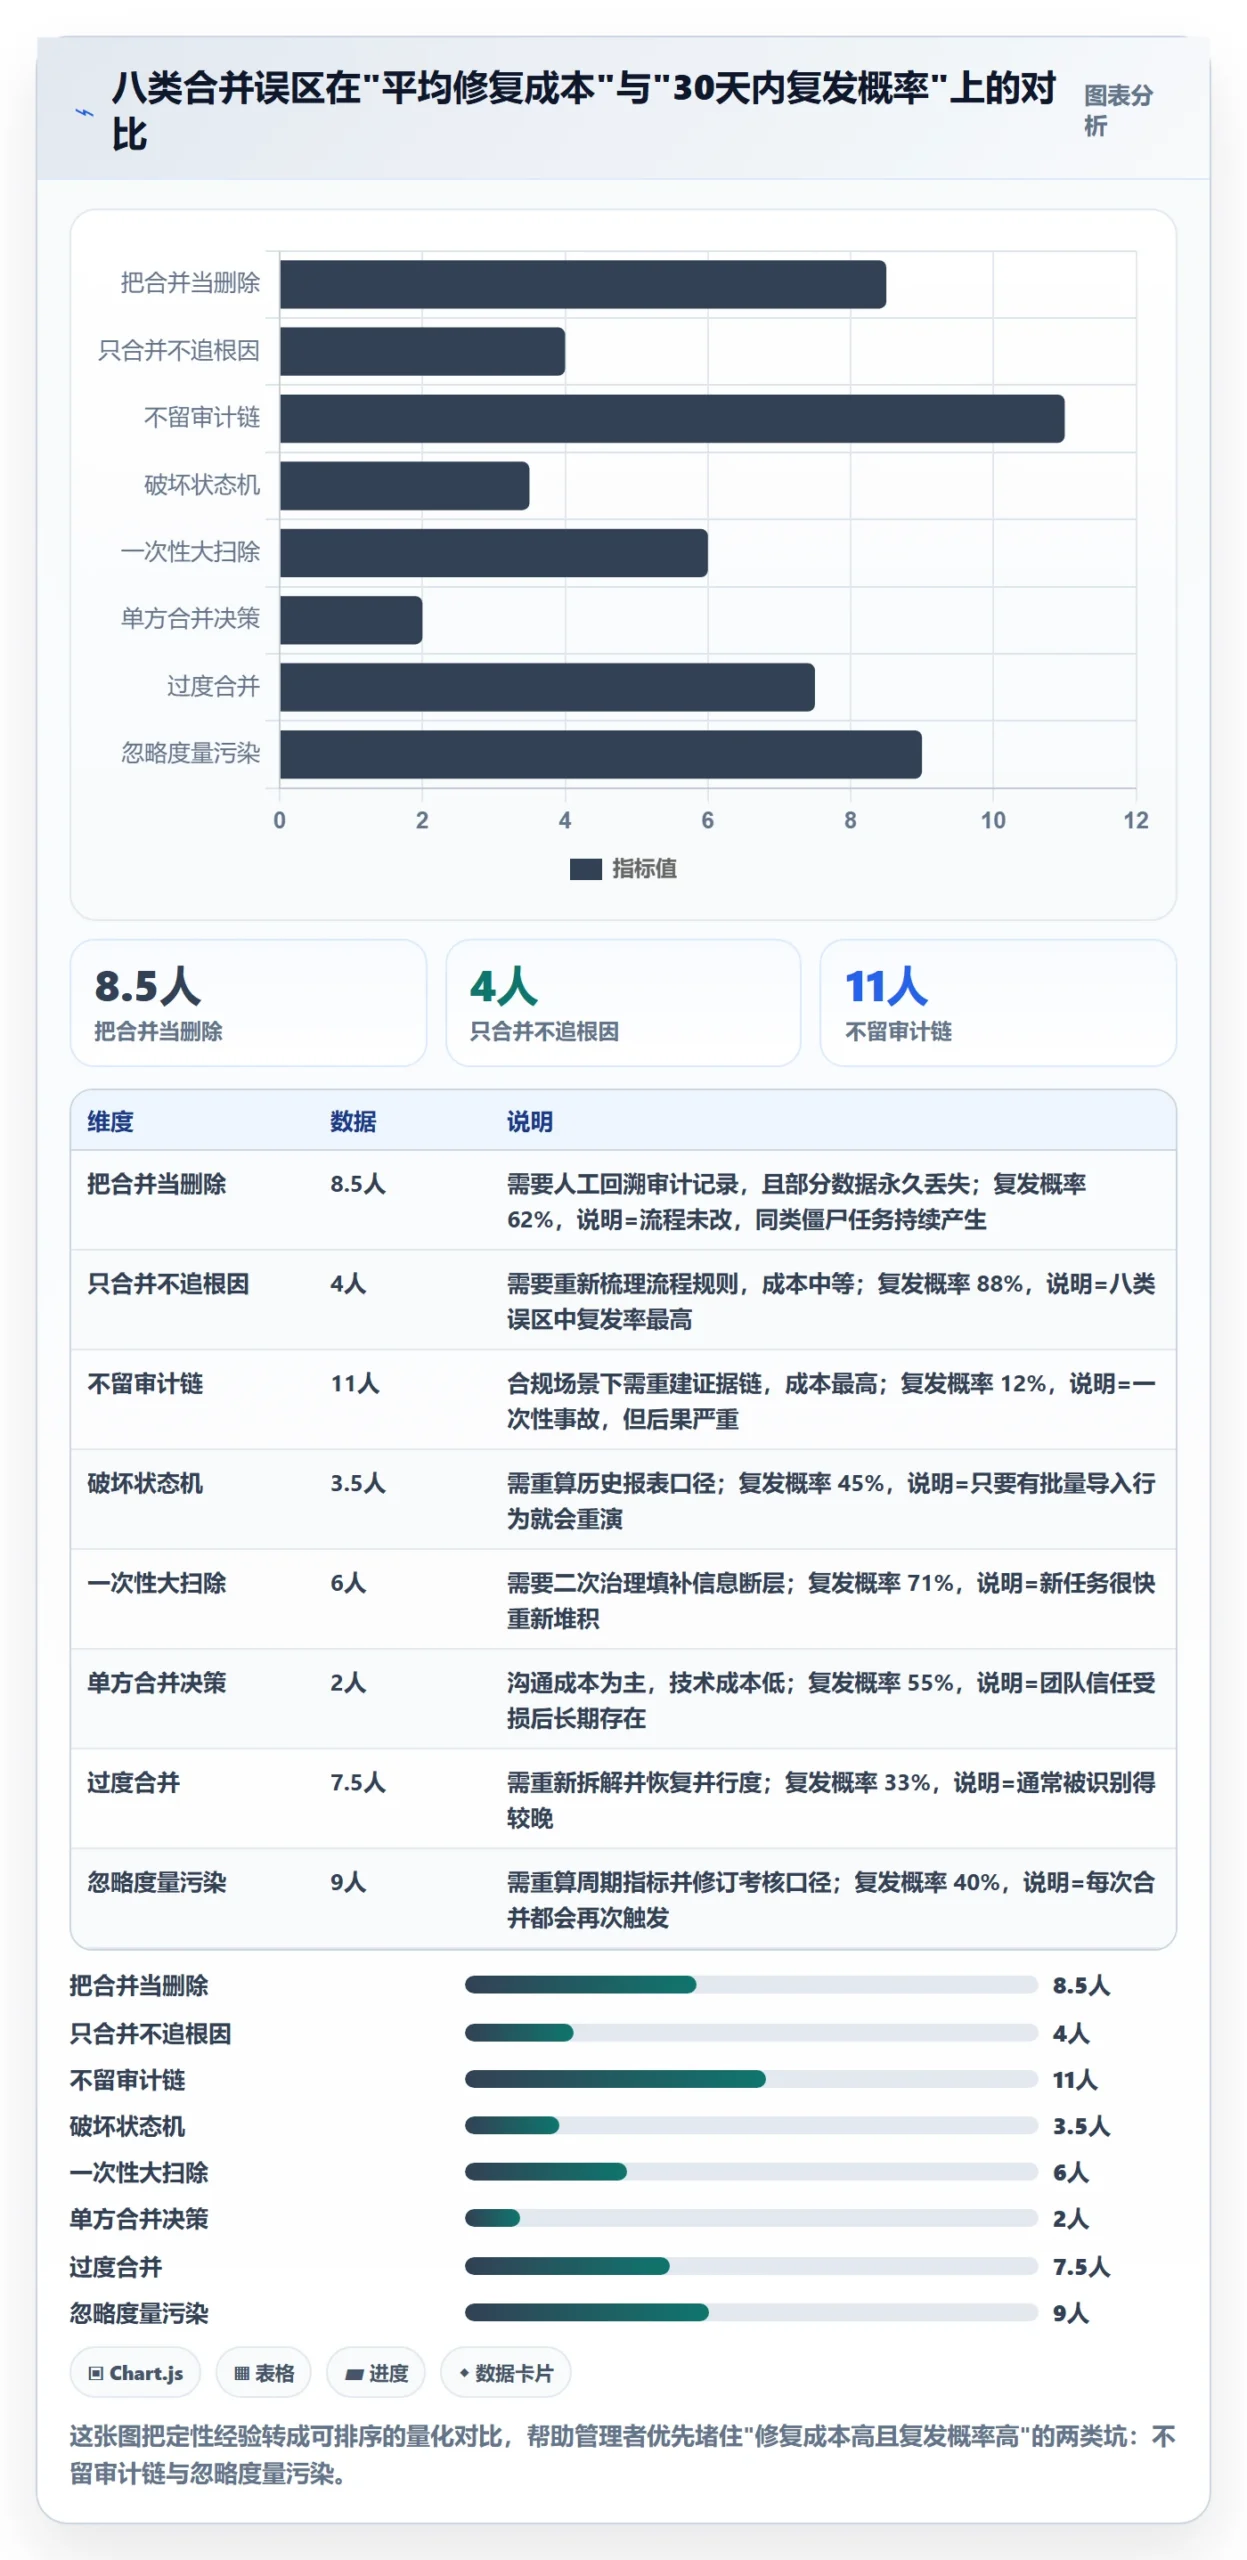This screenshot has height=2560, width=1247.
Task: Click the 忽略度量污染 progress bar
Action: point(751,2312)
